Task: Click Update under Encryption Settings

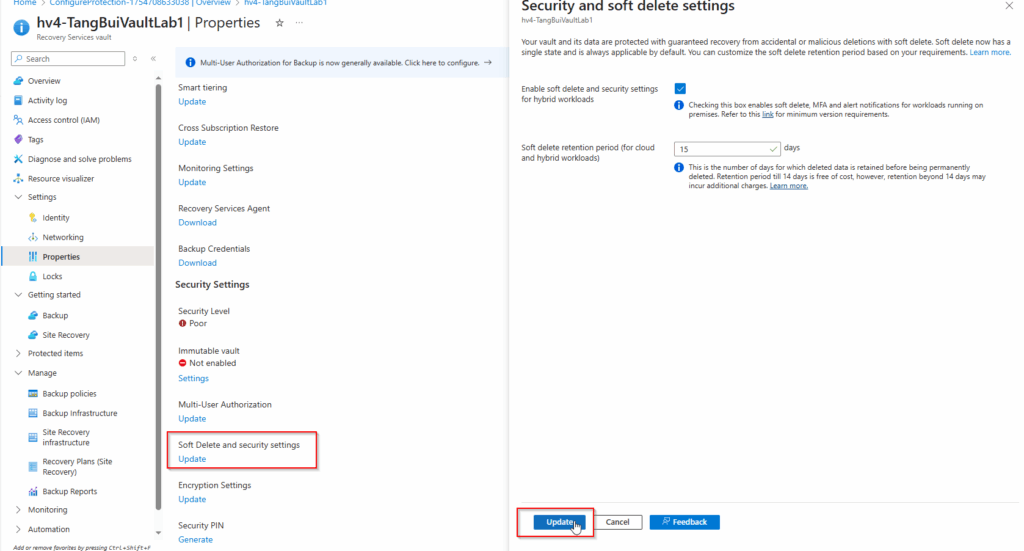Action: tap(192, 499)
